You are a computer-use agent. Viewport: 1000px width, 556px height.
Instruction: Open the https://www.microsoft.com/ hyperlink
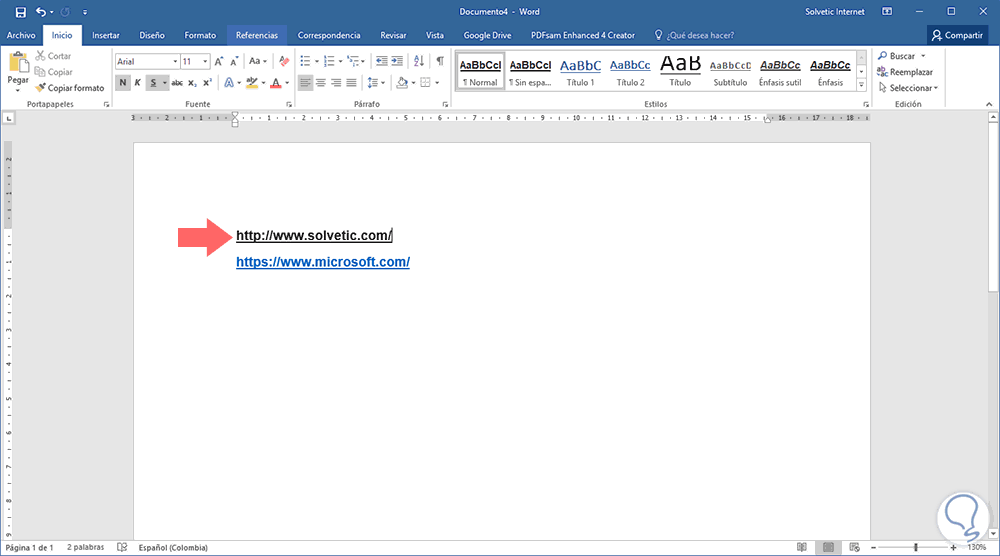pos(322,262)
